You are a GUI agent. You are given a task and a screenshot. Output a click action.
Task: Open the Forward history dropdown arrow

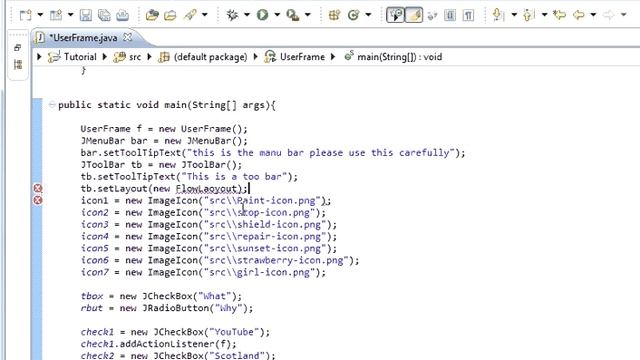click(x=623, y=15)
